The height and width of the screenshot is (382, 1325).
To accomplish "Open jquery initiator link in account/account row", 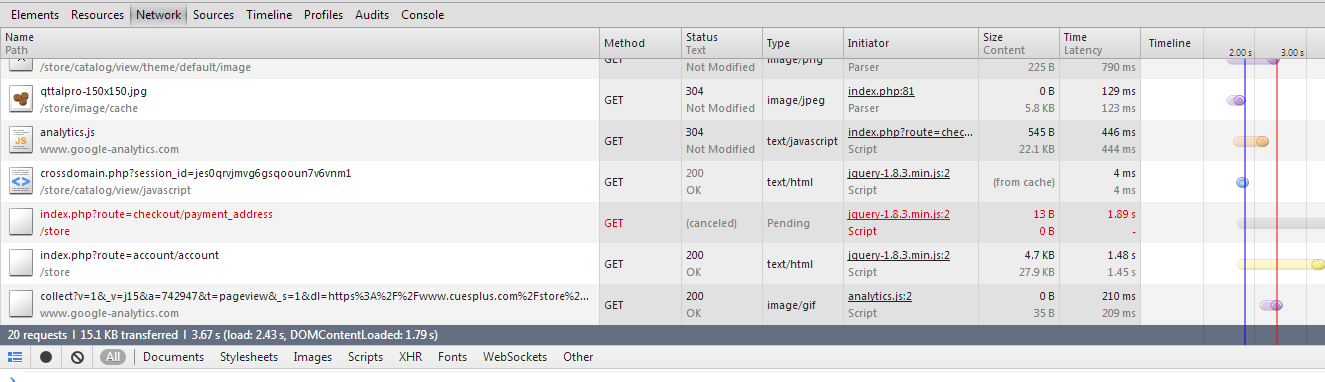I will 899,255.
